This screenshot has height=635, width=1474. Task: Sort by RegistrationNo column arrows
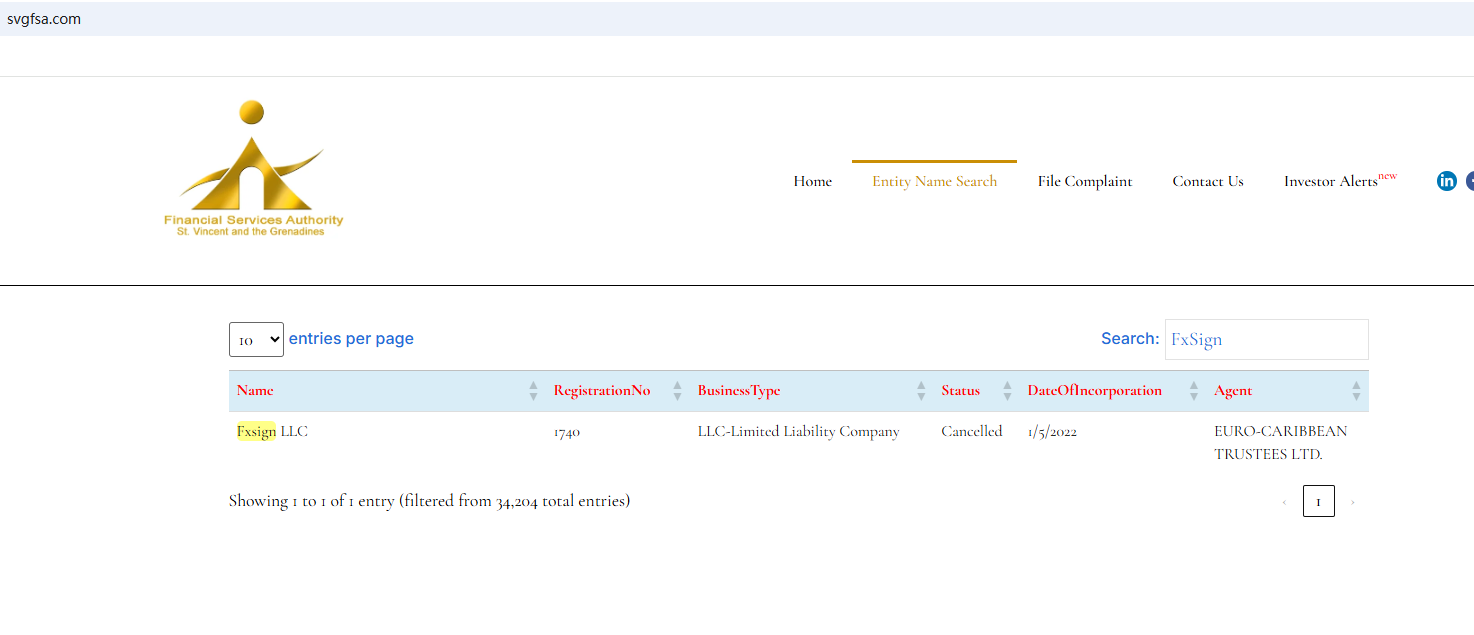tap(677, 391)
